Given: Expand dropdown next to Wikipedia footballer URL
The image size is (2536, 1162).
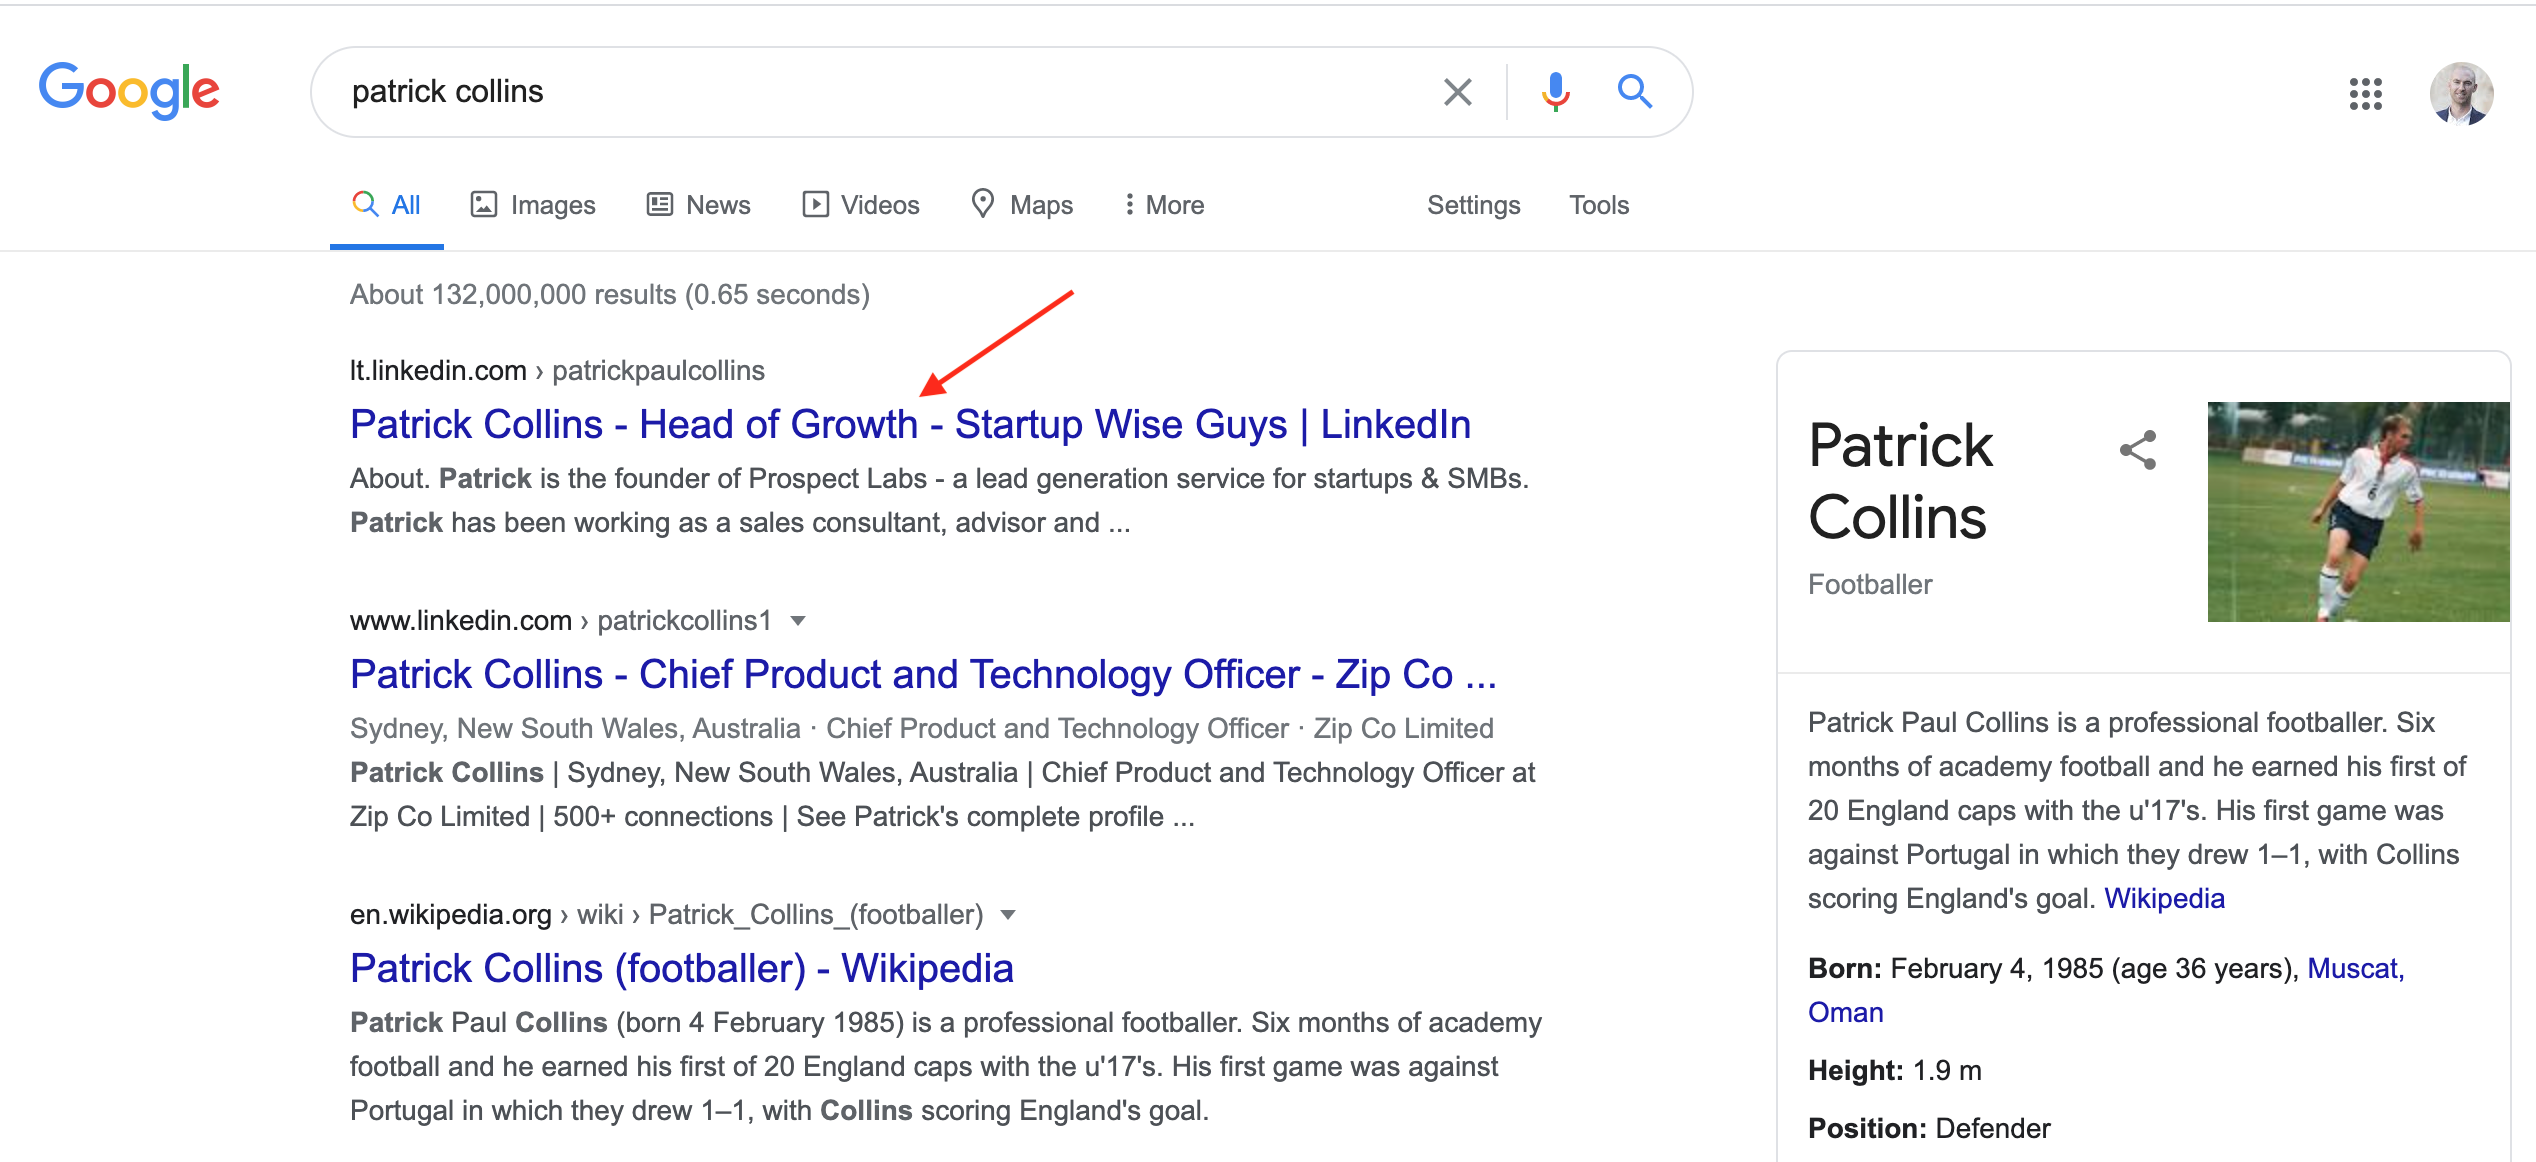Looking at the screenshot, I should click(1008, 915).
